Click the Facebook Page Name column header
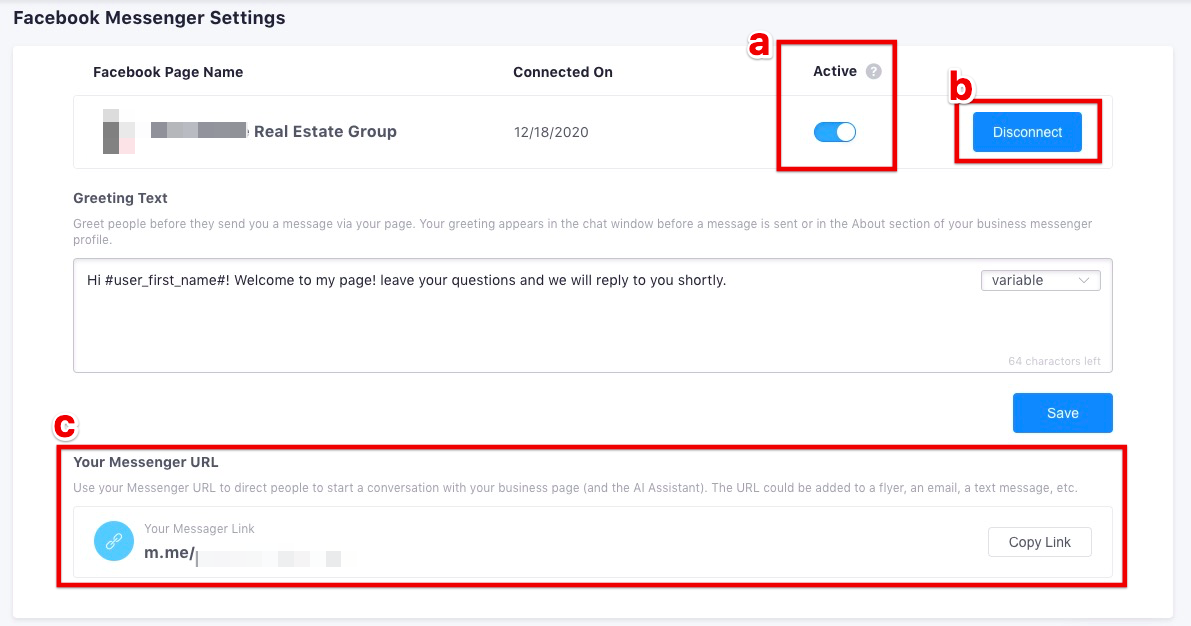The width and height of the screenshot is (1191, 626). (x=168, y=72)
